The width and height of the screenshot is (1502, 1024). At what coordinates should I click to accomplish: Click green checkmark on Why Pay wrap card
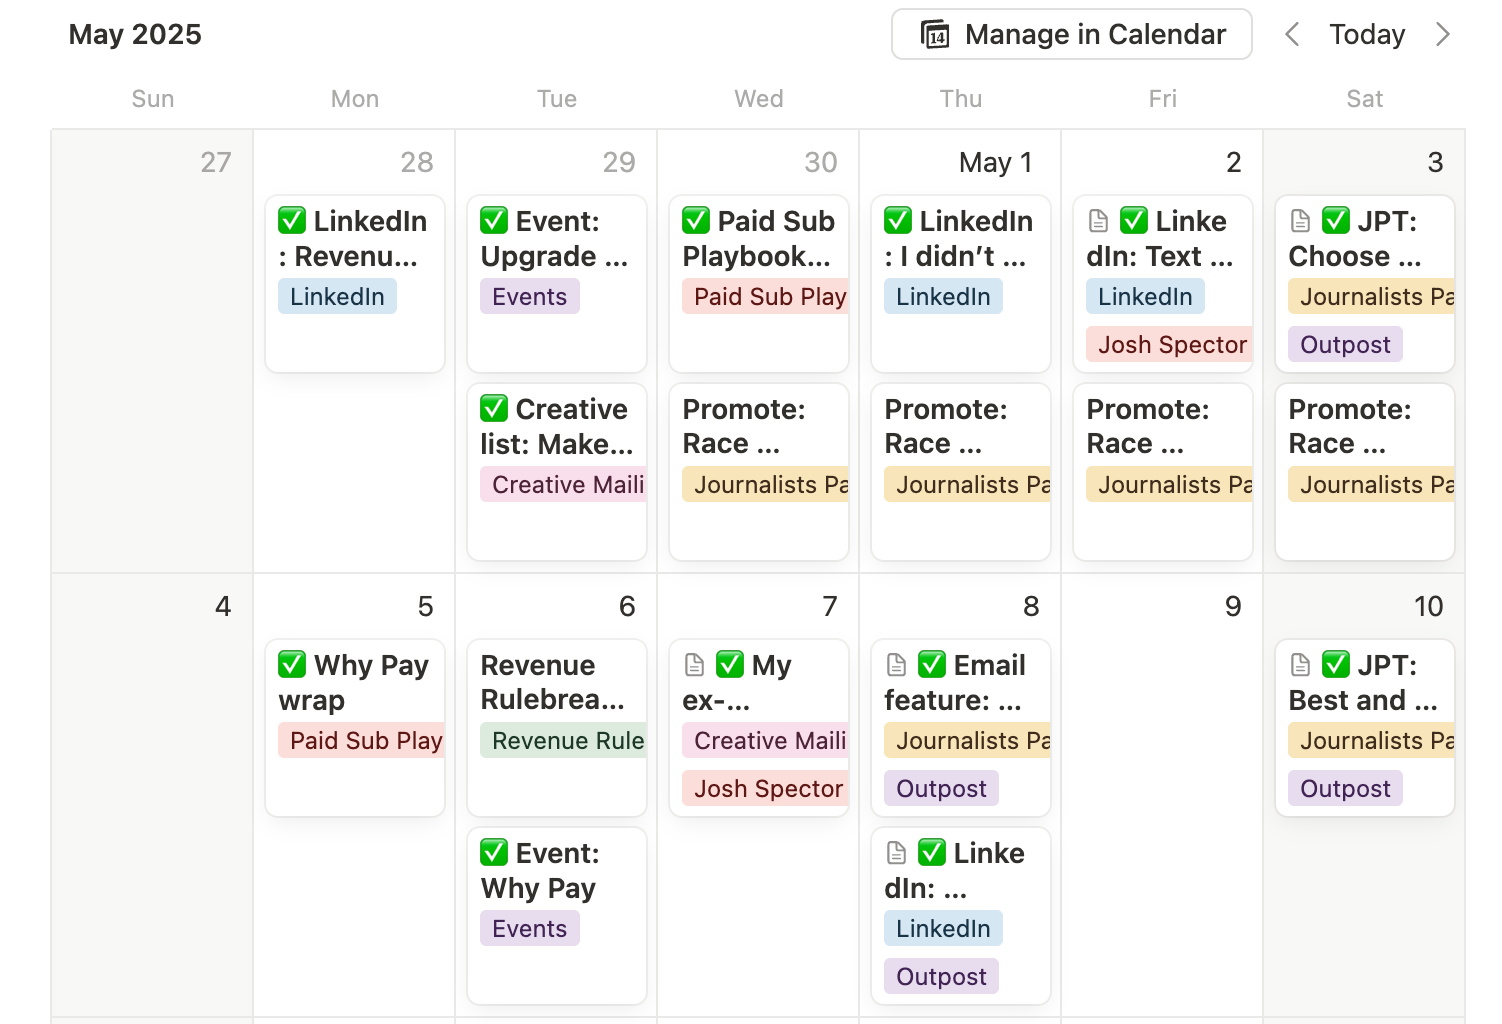pyautogui.click(x=292, y=664)
